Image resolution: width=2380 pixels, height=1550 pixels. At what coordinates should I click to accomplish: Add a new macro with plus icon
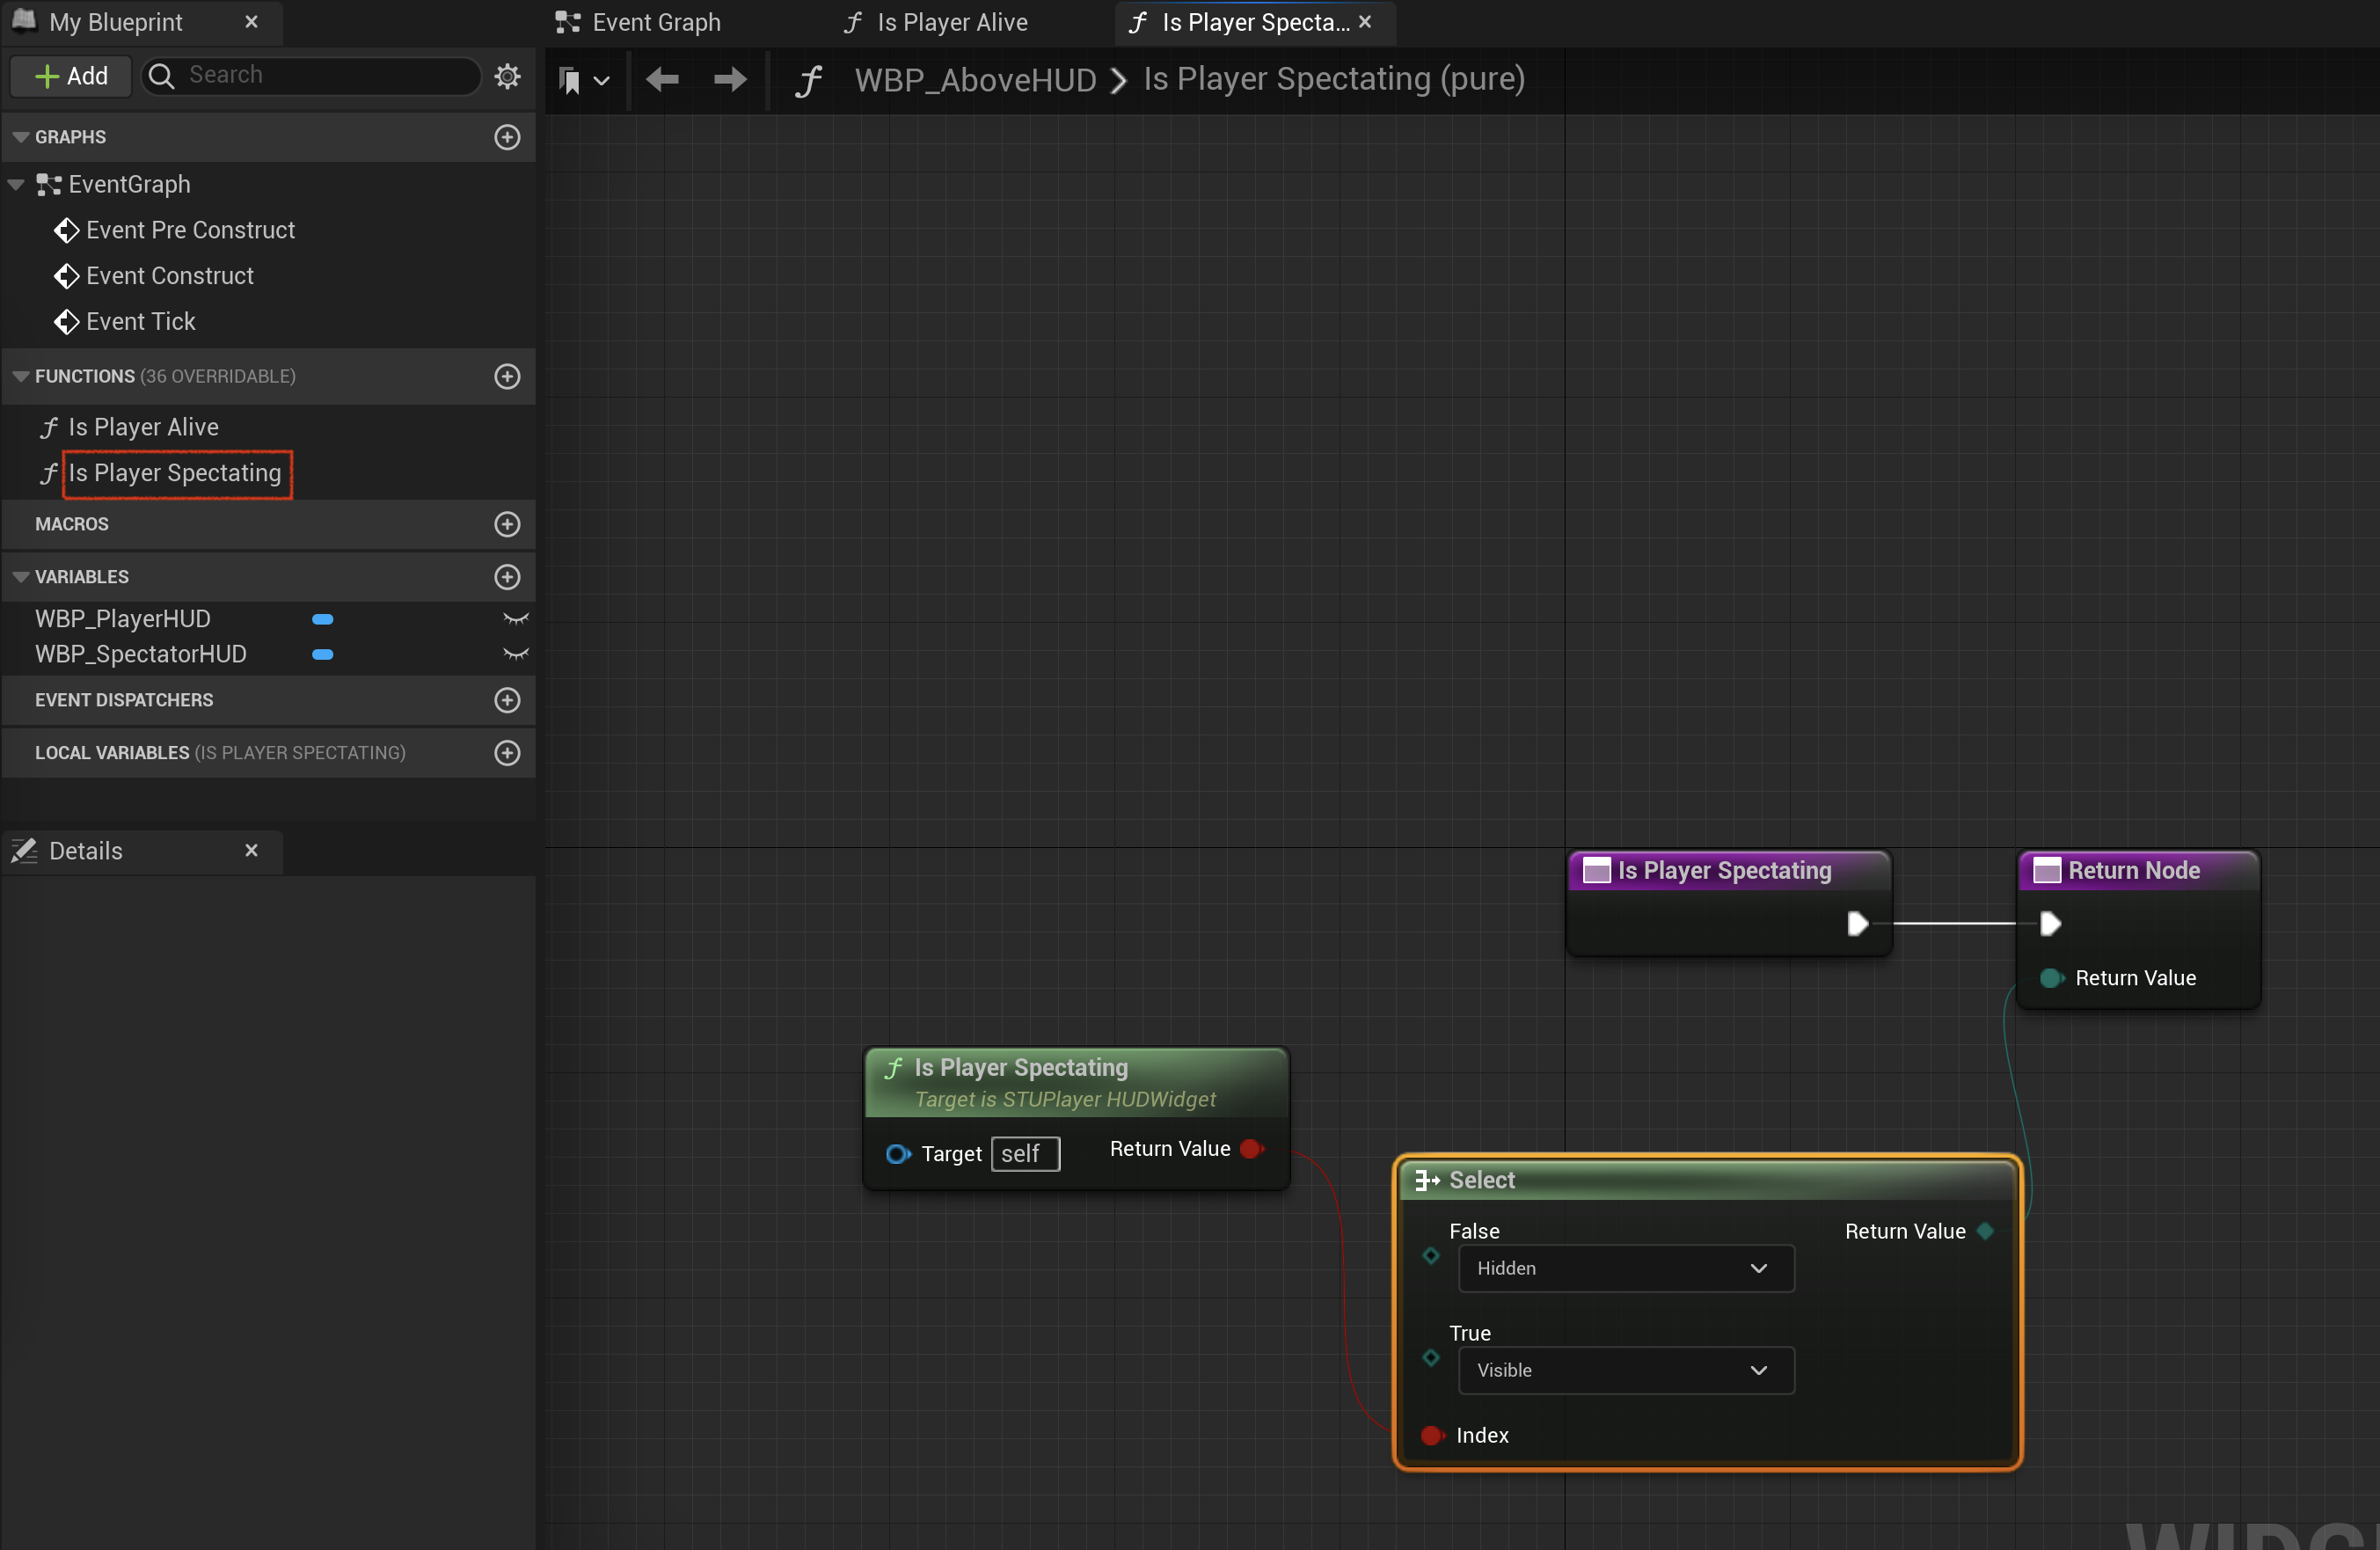(507, 524)
